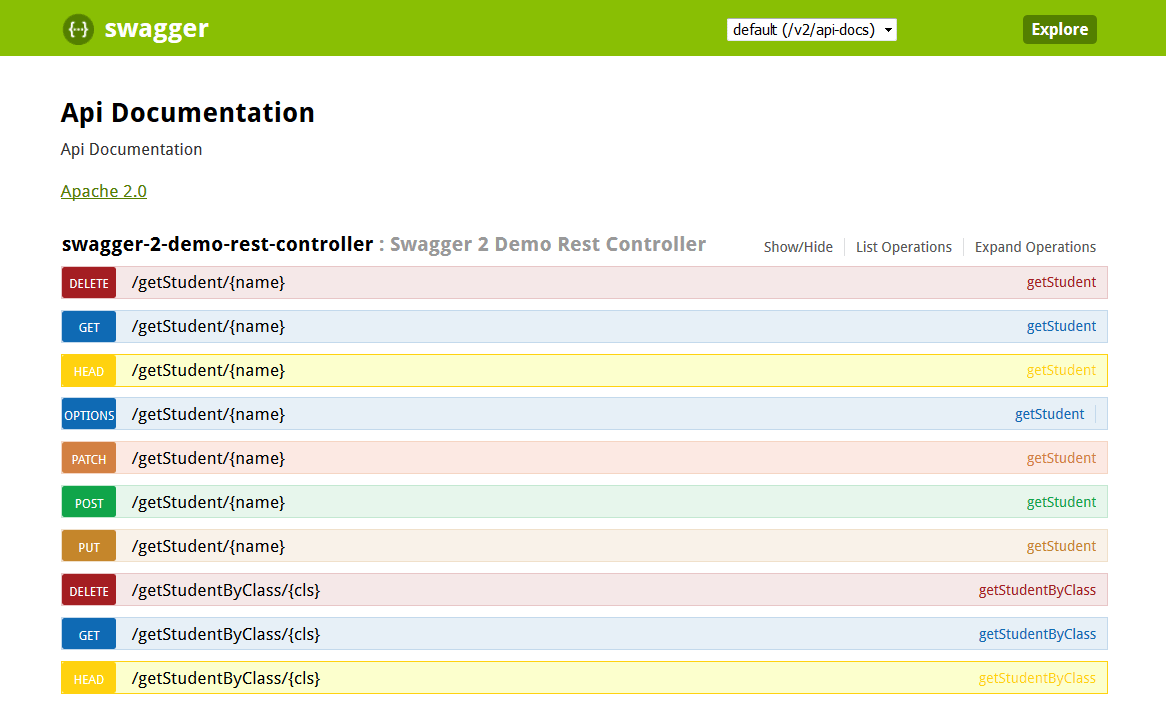Click the POST badge on /getStudent/{name}
1166x704 pixels.
pyautogui.click(x=88, y=502)
